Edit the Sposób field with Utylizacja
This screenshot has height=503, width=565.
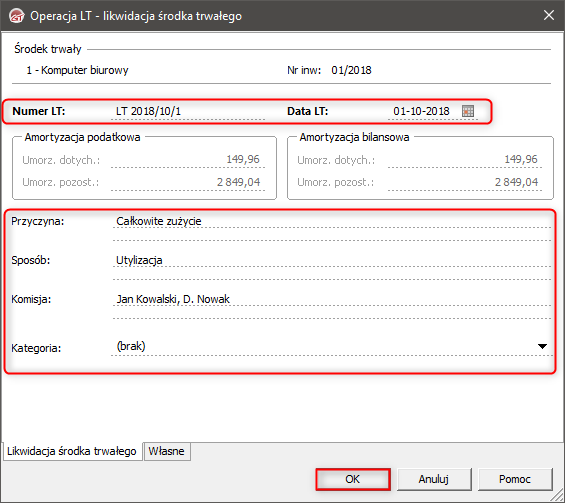click(x=332, y=260)
